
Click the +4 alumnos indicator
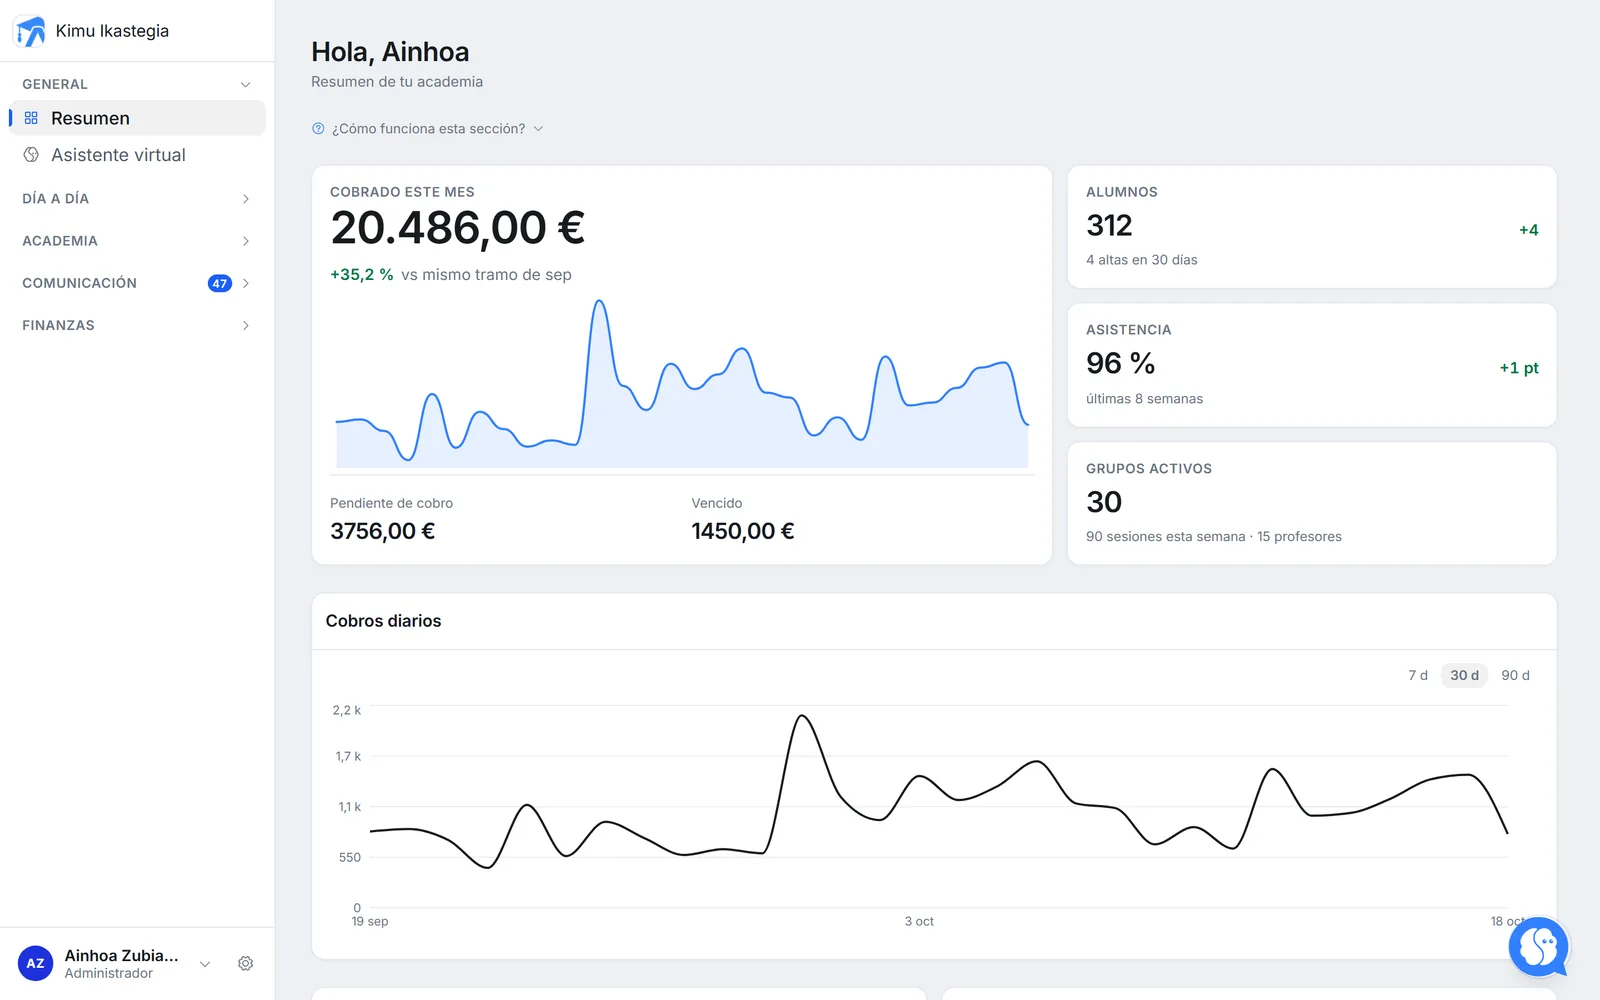[1529, 230]
